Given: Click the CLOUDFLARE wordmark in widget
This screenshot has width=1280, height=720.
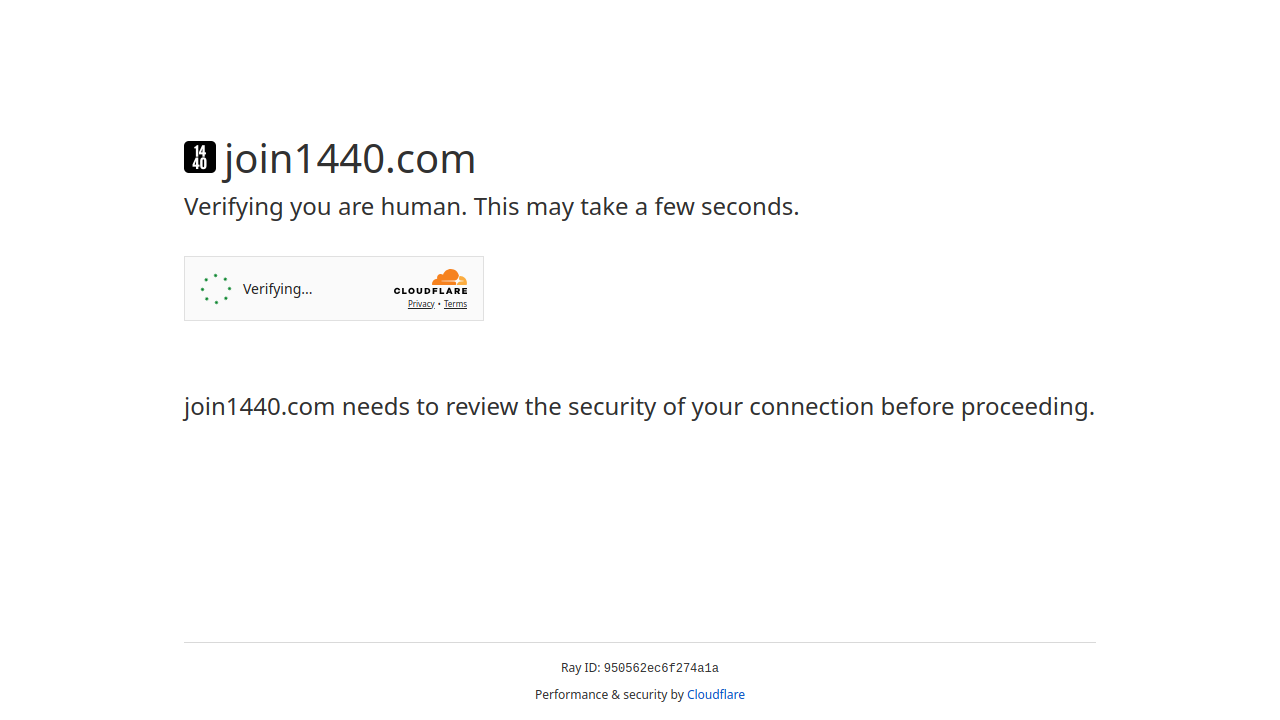Looking at the screenshot, I should [x=430, y=291].
